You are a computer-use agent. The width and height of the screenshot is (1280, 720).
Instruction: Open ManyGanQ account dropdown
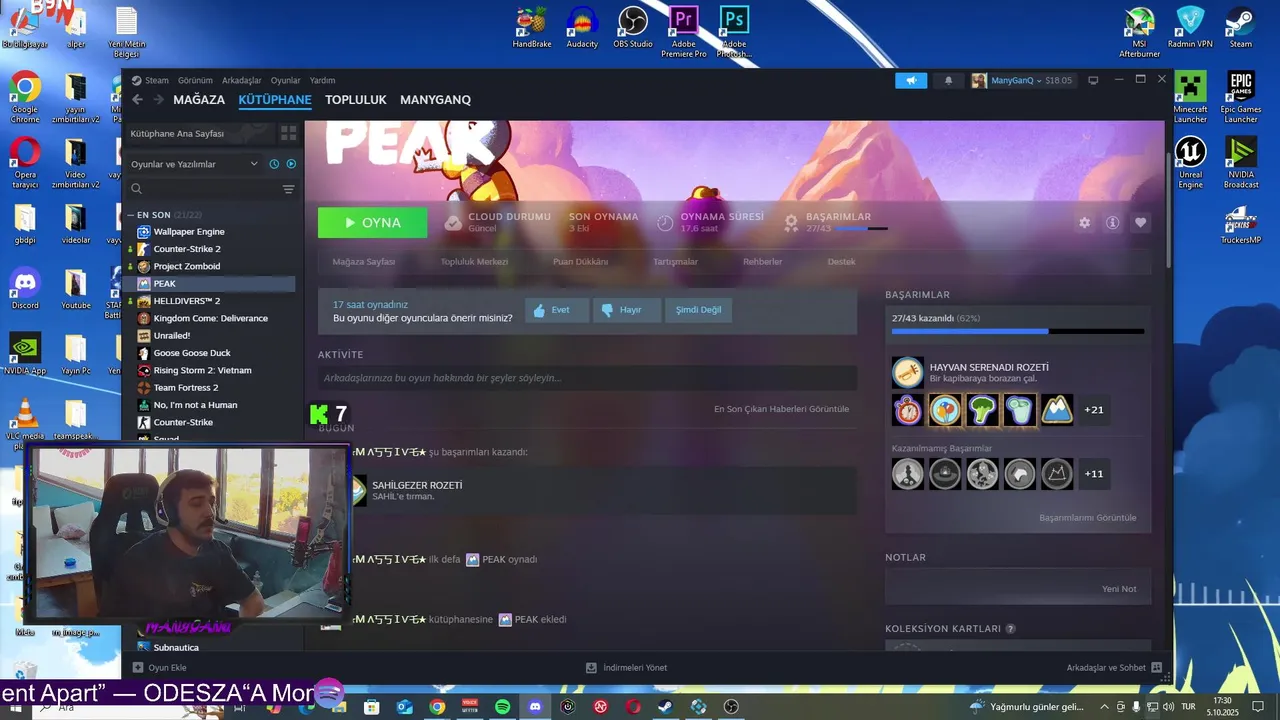[1021, 80]
